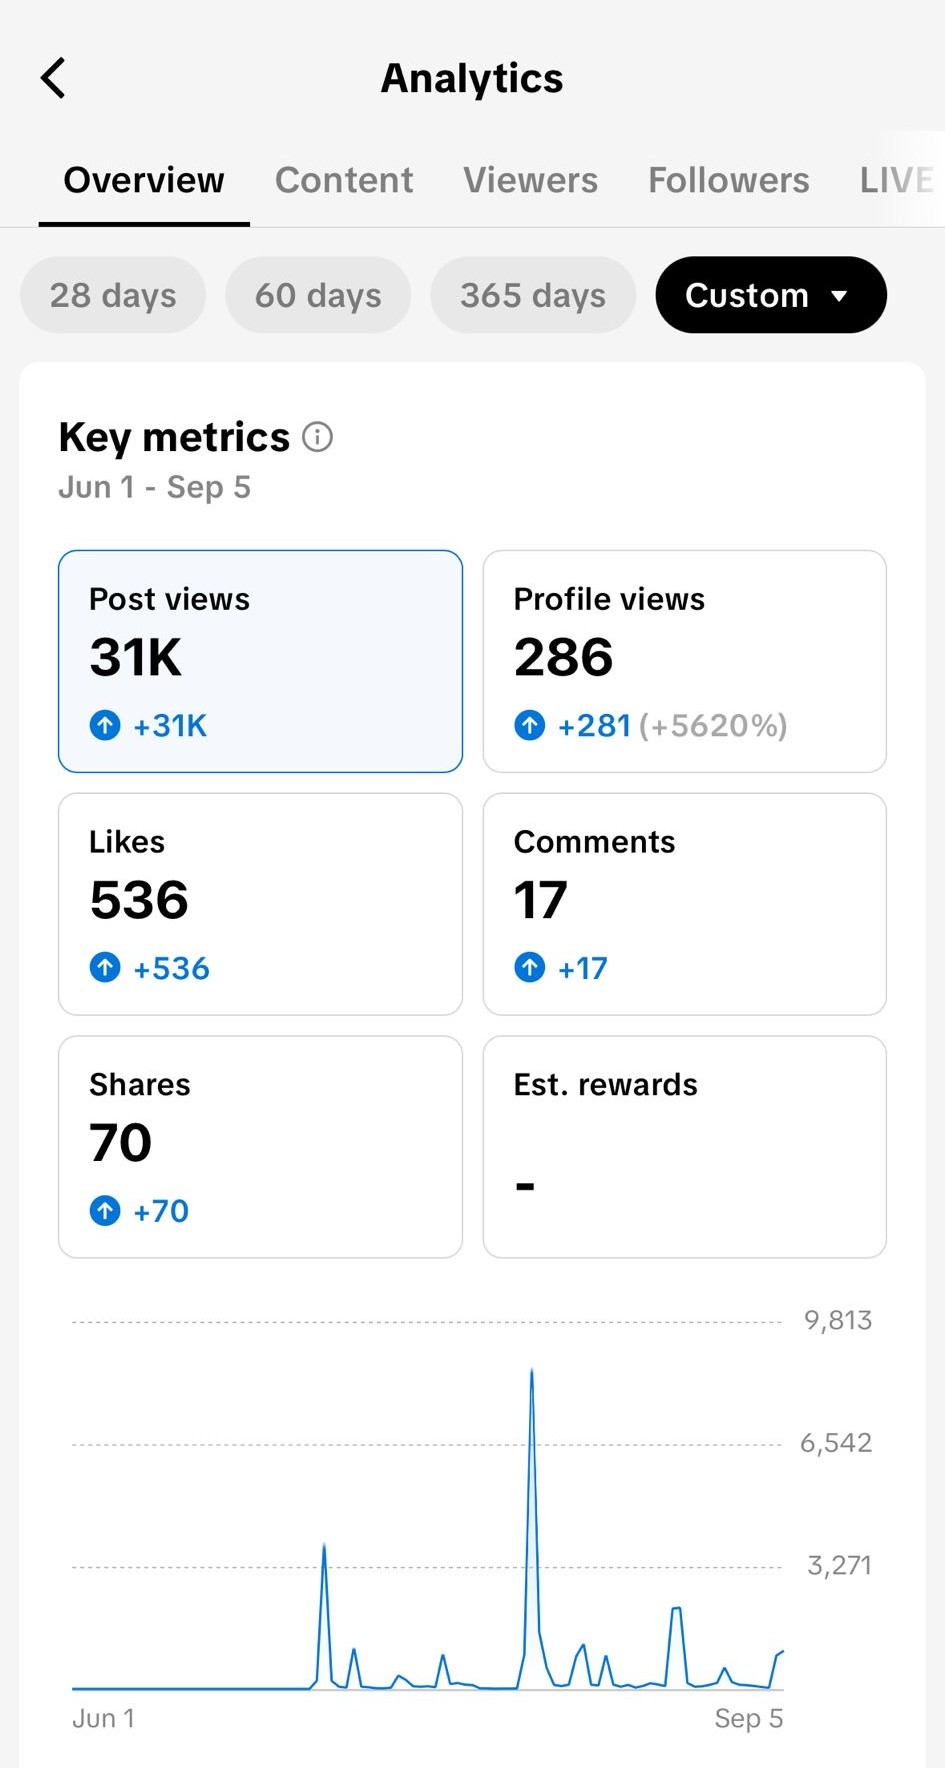This screenshot has height=1768, width=945.
Task: Tap the Custom date range chevron
Action: tap(840, 295)
